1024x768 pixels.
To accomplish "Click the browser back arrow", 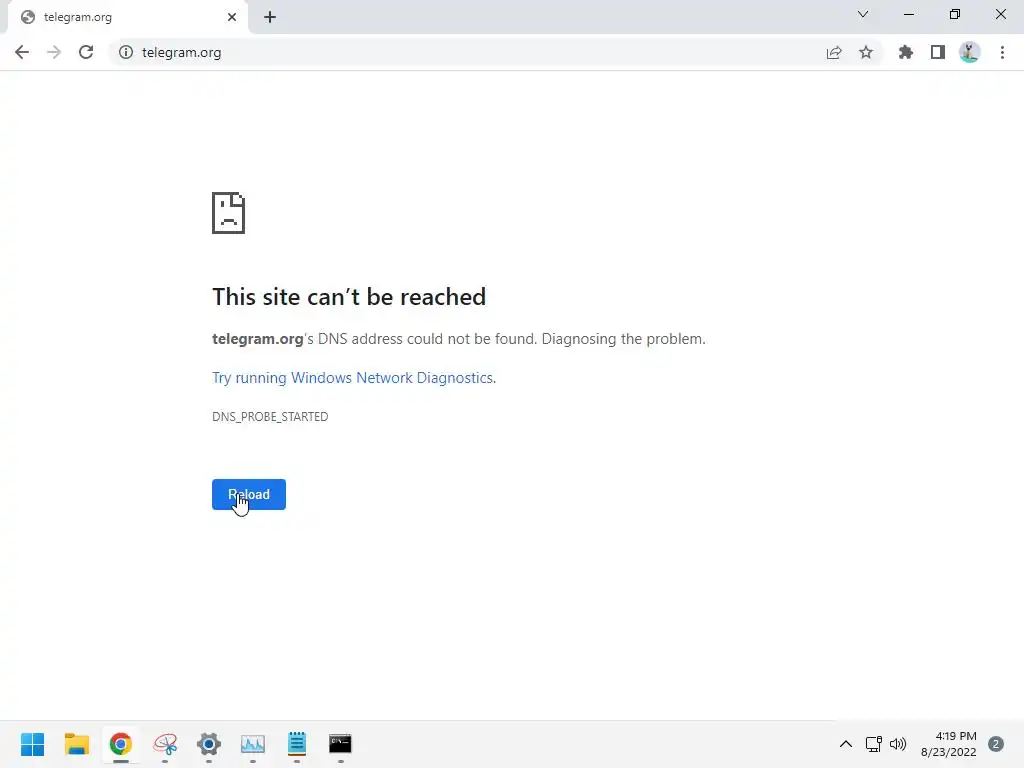I will [x=22, y=52].
